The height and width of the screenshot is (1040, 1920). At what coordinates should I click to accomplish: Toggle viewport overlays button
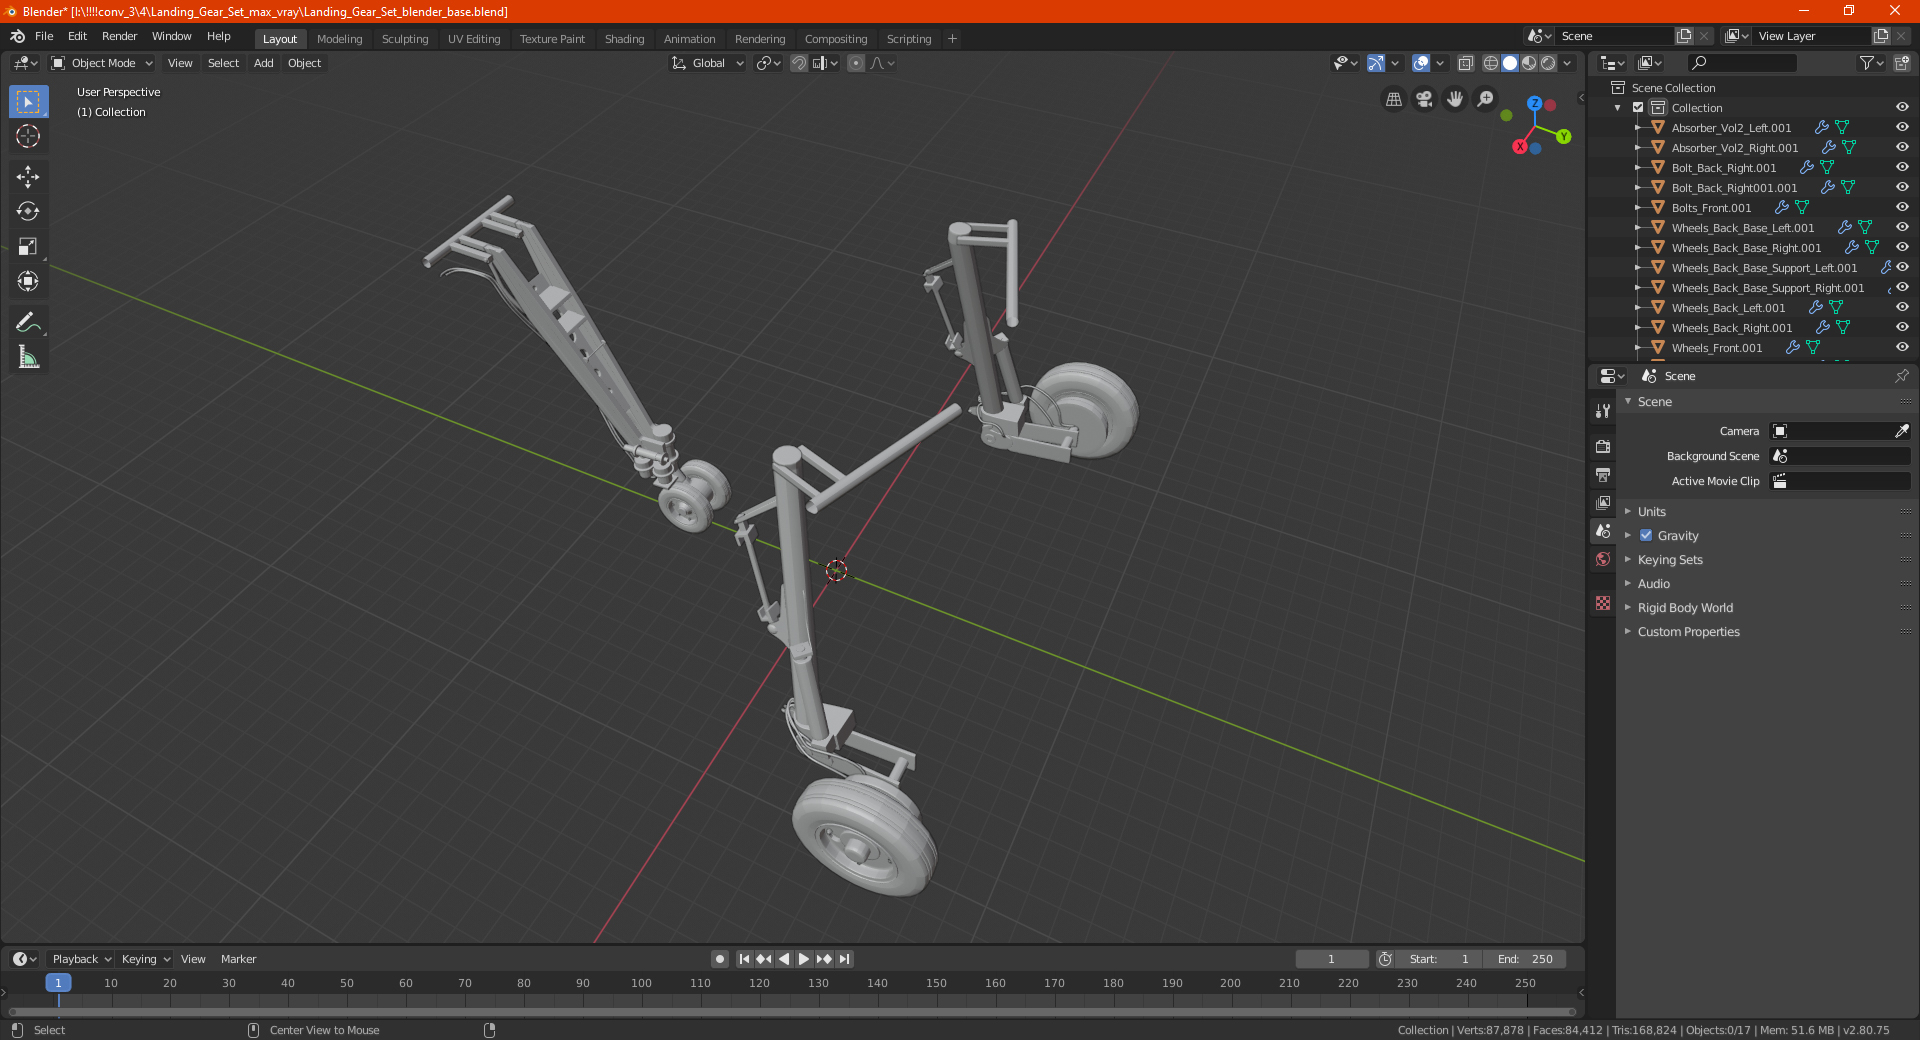click(x=1421, y=63)
